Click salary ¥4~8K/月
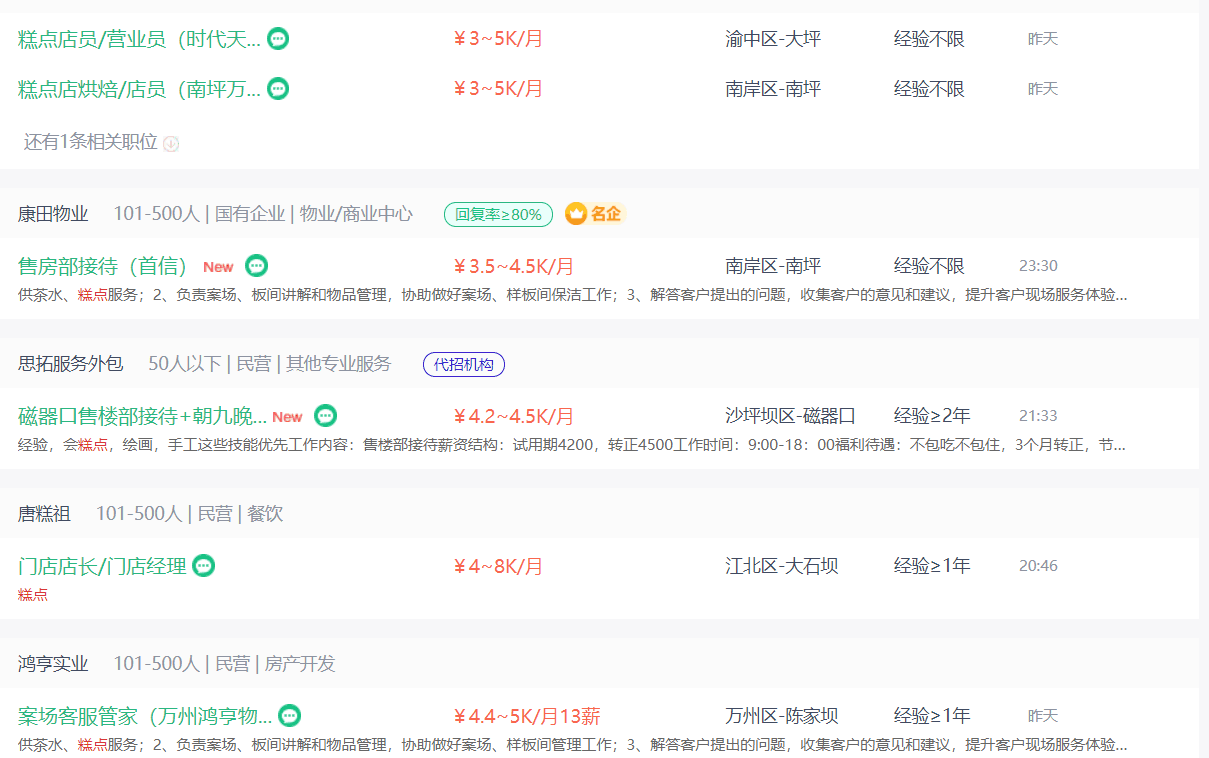 click(498, 566)
